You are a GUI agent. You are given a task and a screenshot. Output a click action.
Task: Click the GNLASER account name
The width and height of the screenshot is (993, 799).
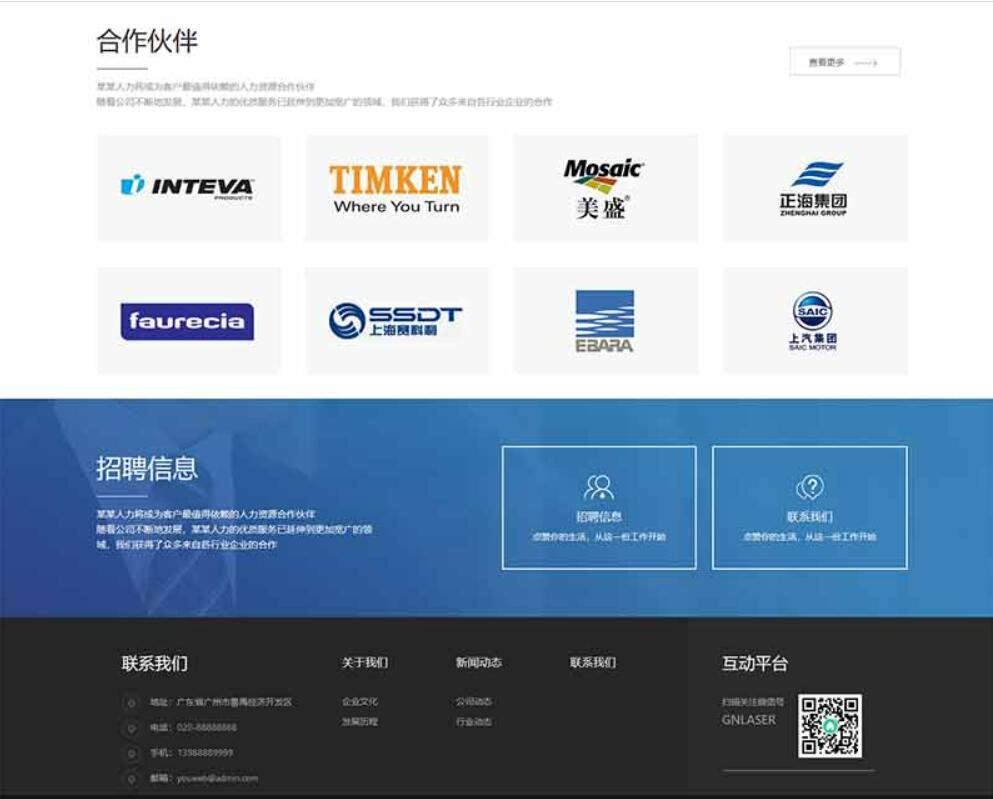[x=749, y=720]
